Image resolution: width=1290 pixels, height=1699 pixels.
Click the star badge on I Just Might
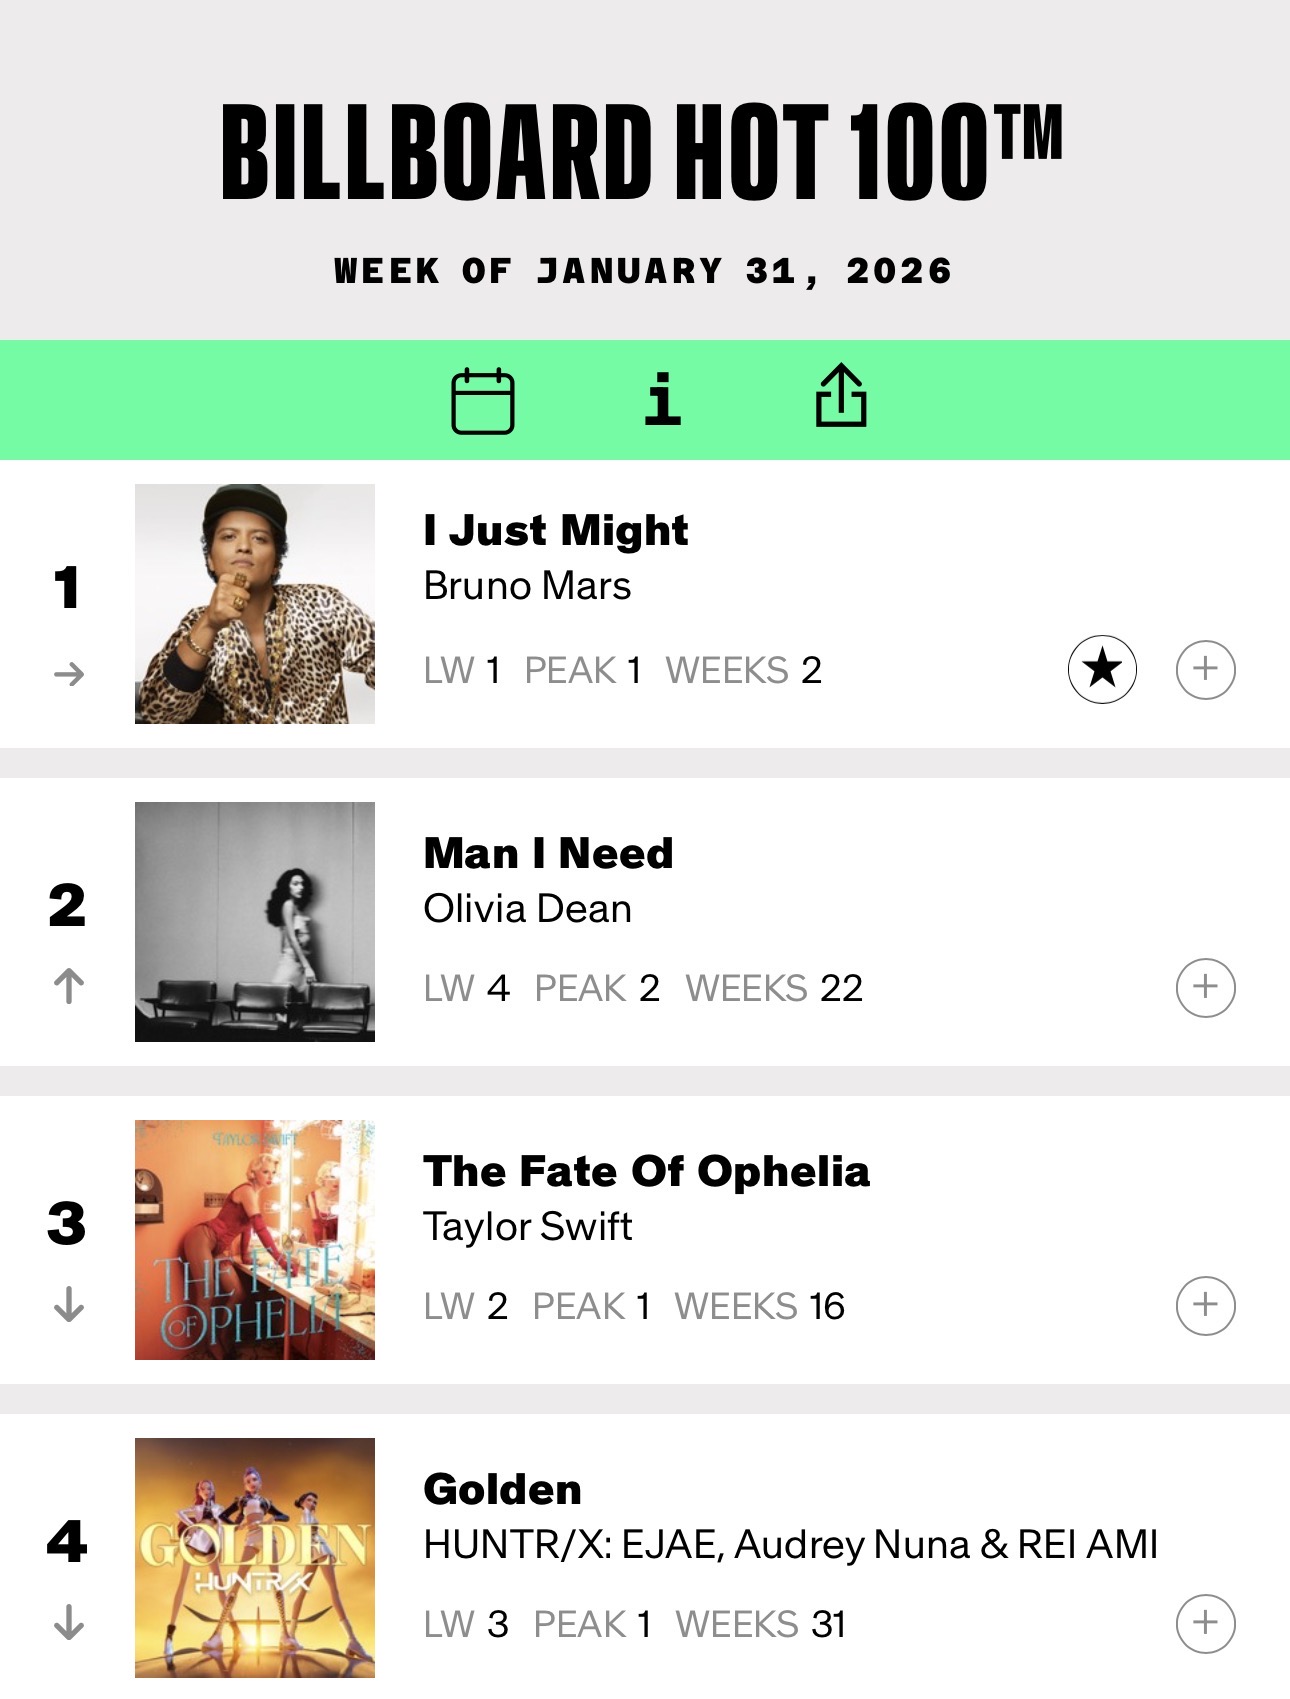point(1102,669)
